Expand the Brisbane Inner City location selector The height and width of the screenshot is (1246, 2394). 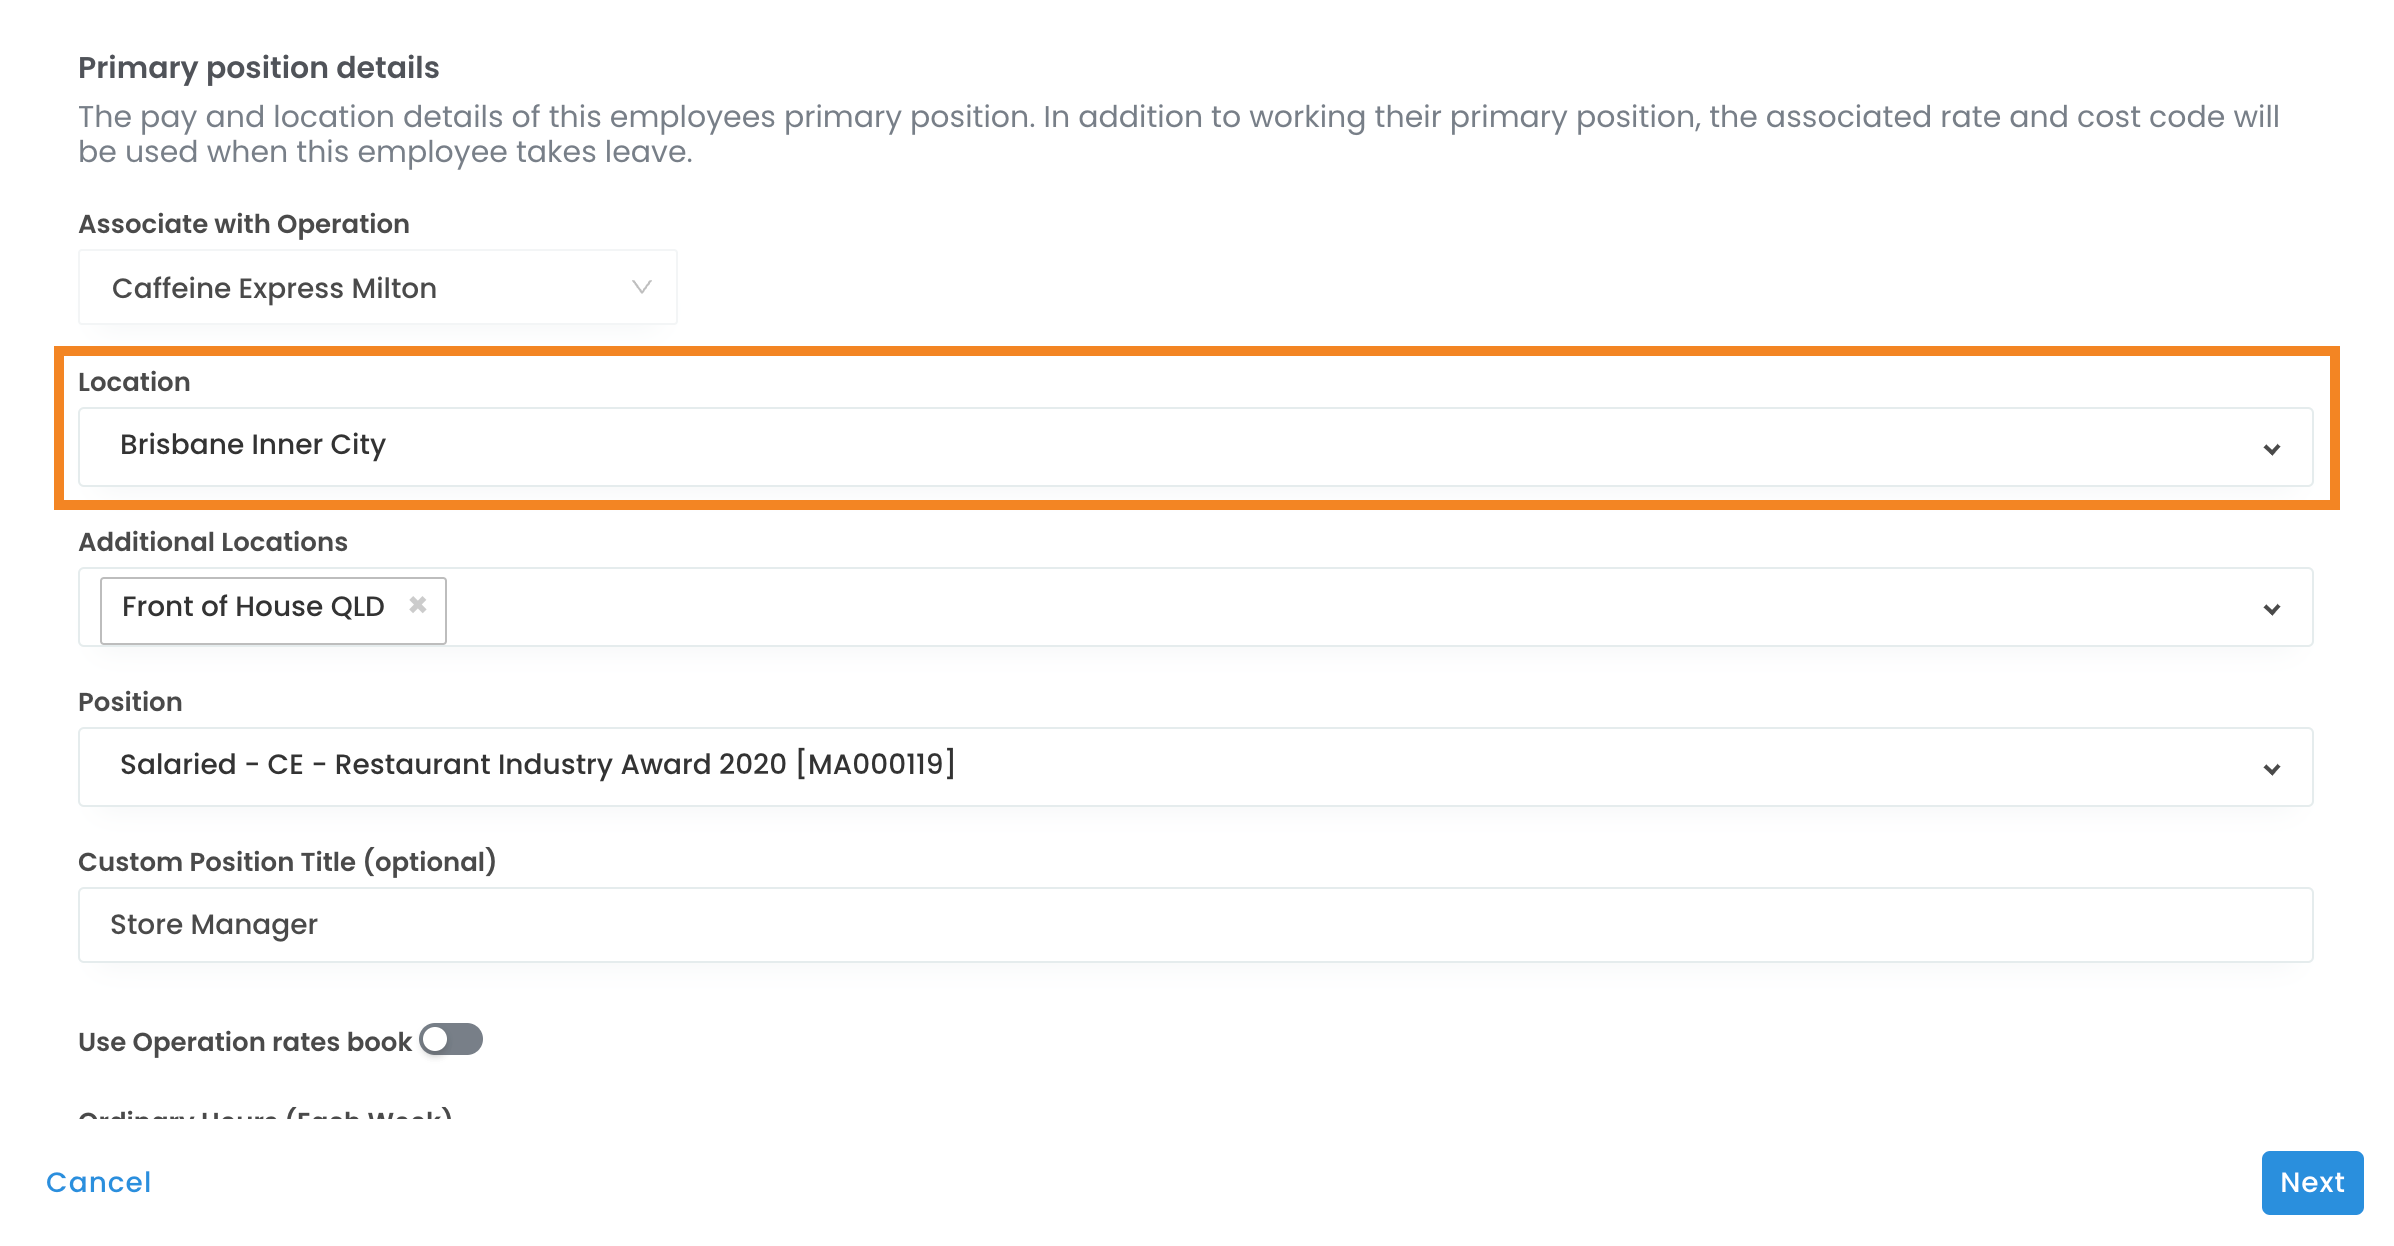(1194, 446)
